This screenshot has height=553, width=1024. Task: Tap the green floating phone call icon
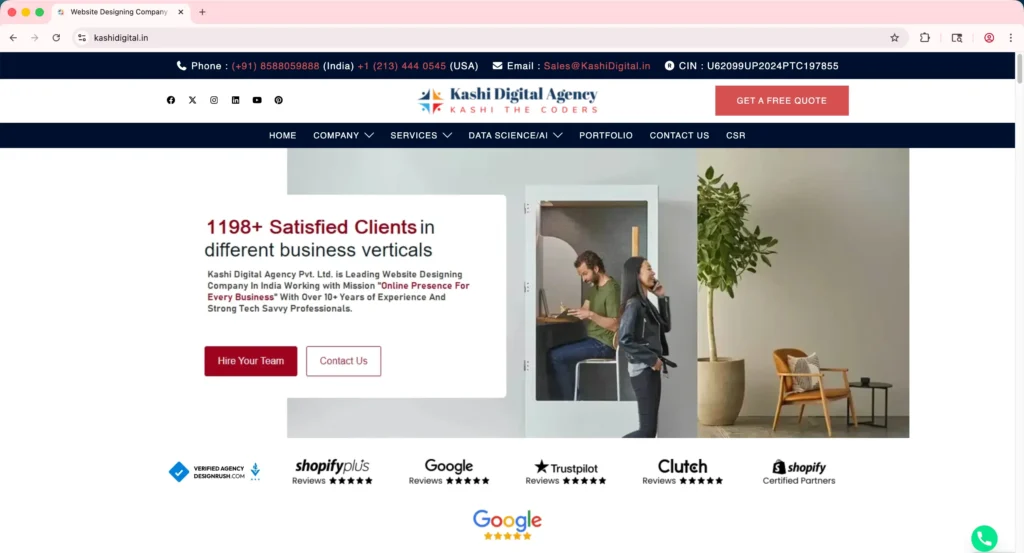pyautogui.click(x=984, y=538)
